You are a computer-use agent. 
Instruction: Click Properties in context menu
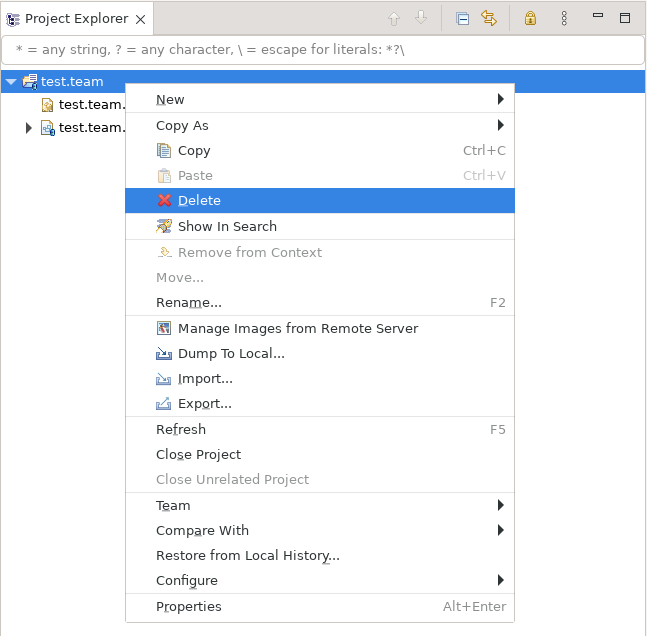click(320, 607)
